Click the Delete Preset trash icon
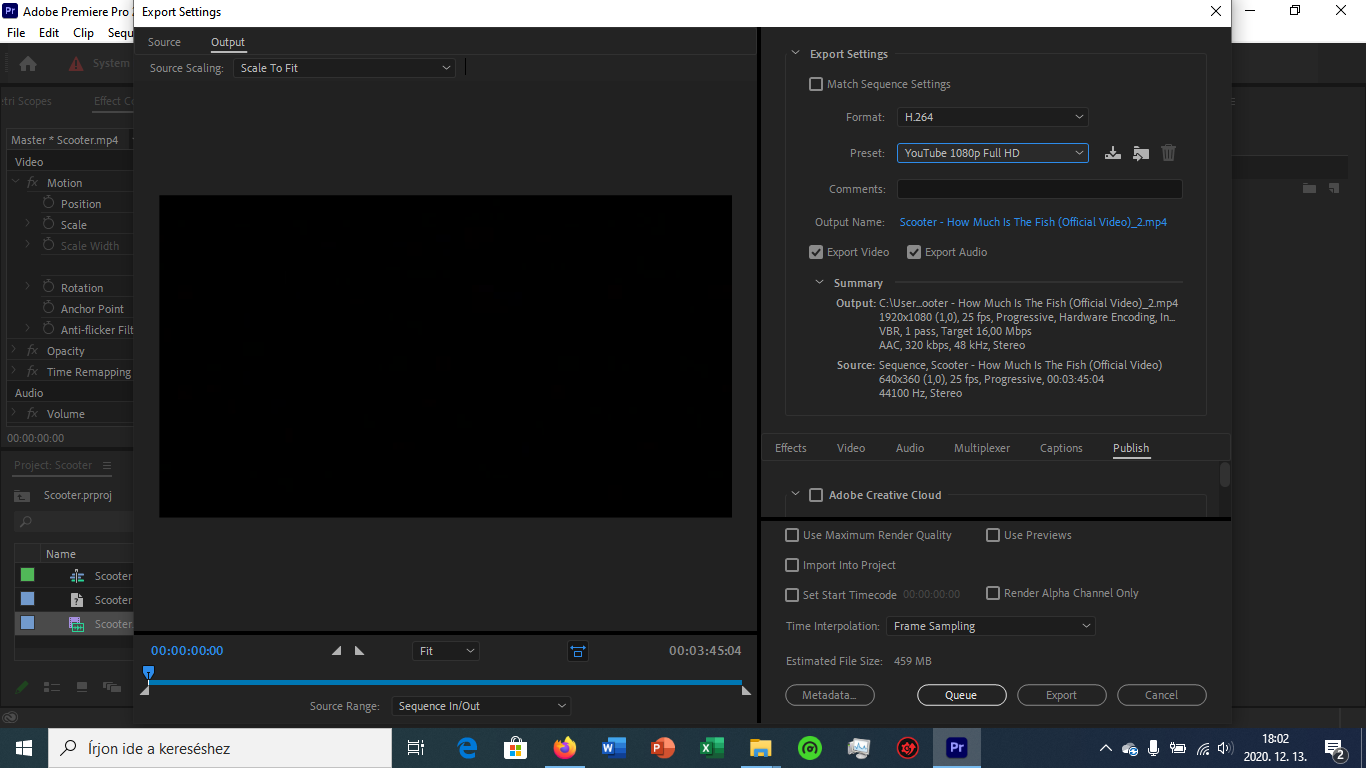This screenshot has height=768, width=1366. pos(1168,153)
